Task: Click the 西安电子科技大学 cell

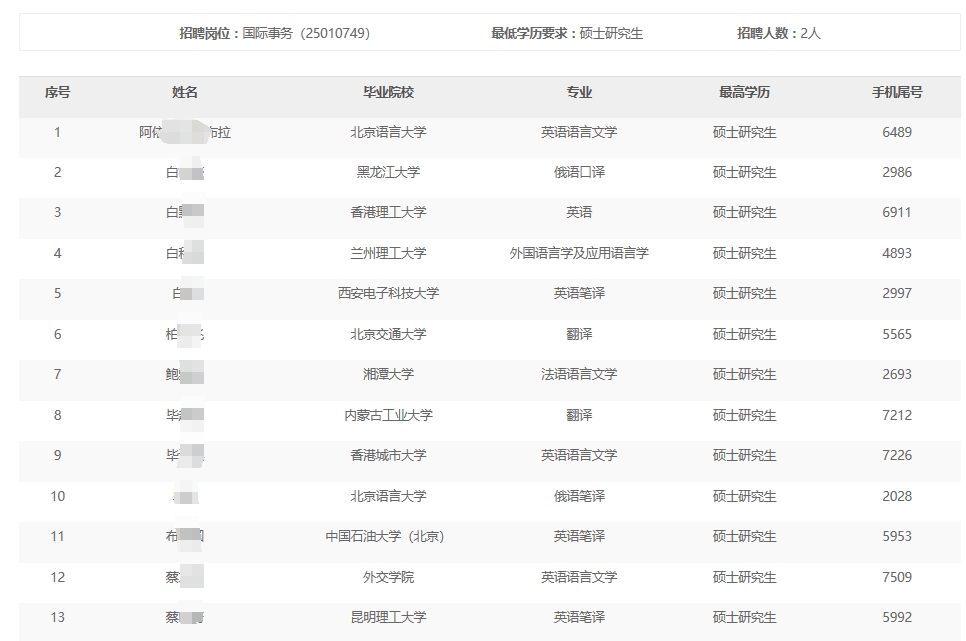Action: coord(388,293)
